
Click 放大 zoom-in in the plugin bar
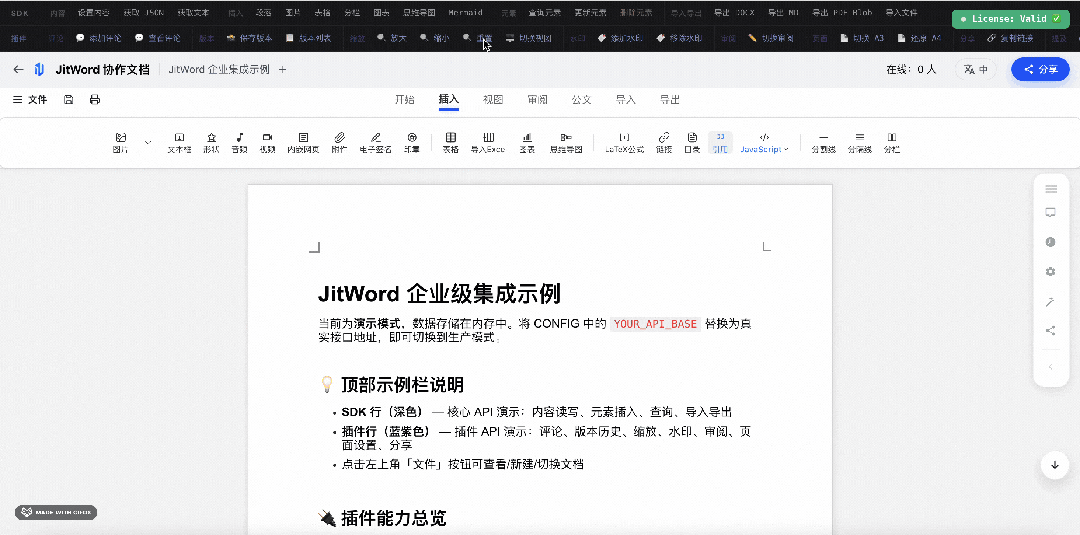tap(392, 39)
